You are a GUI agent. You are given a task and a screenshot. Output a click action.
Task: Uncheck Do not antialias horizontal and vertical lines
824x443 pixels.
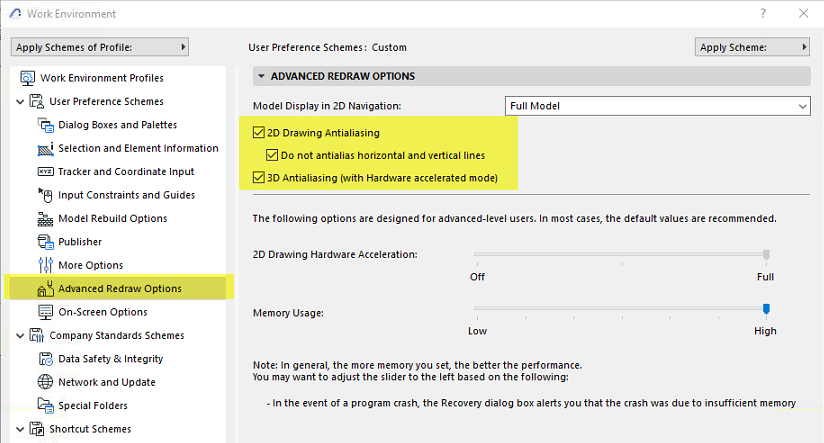pos(272,156)
